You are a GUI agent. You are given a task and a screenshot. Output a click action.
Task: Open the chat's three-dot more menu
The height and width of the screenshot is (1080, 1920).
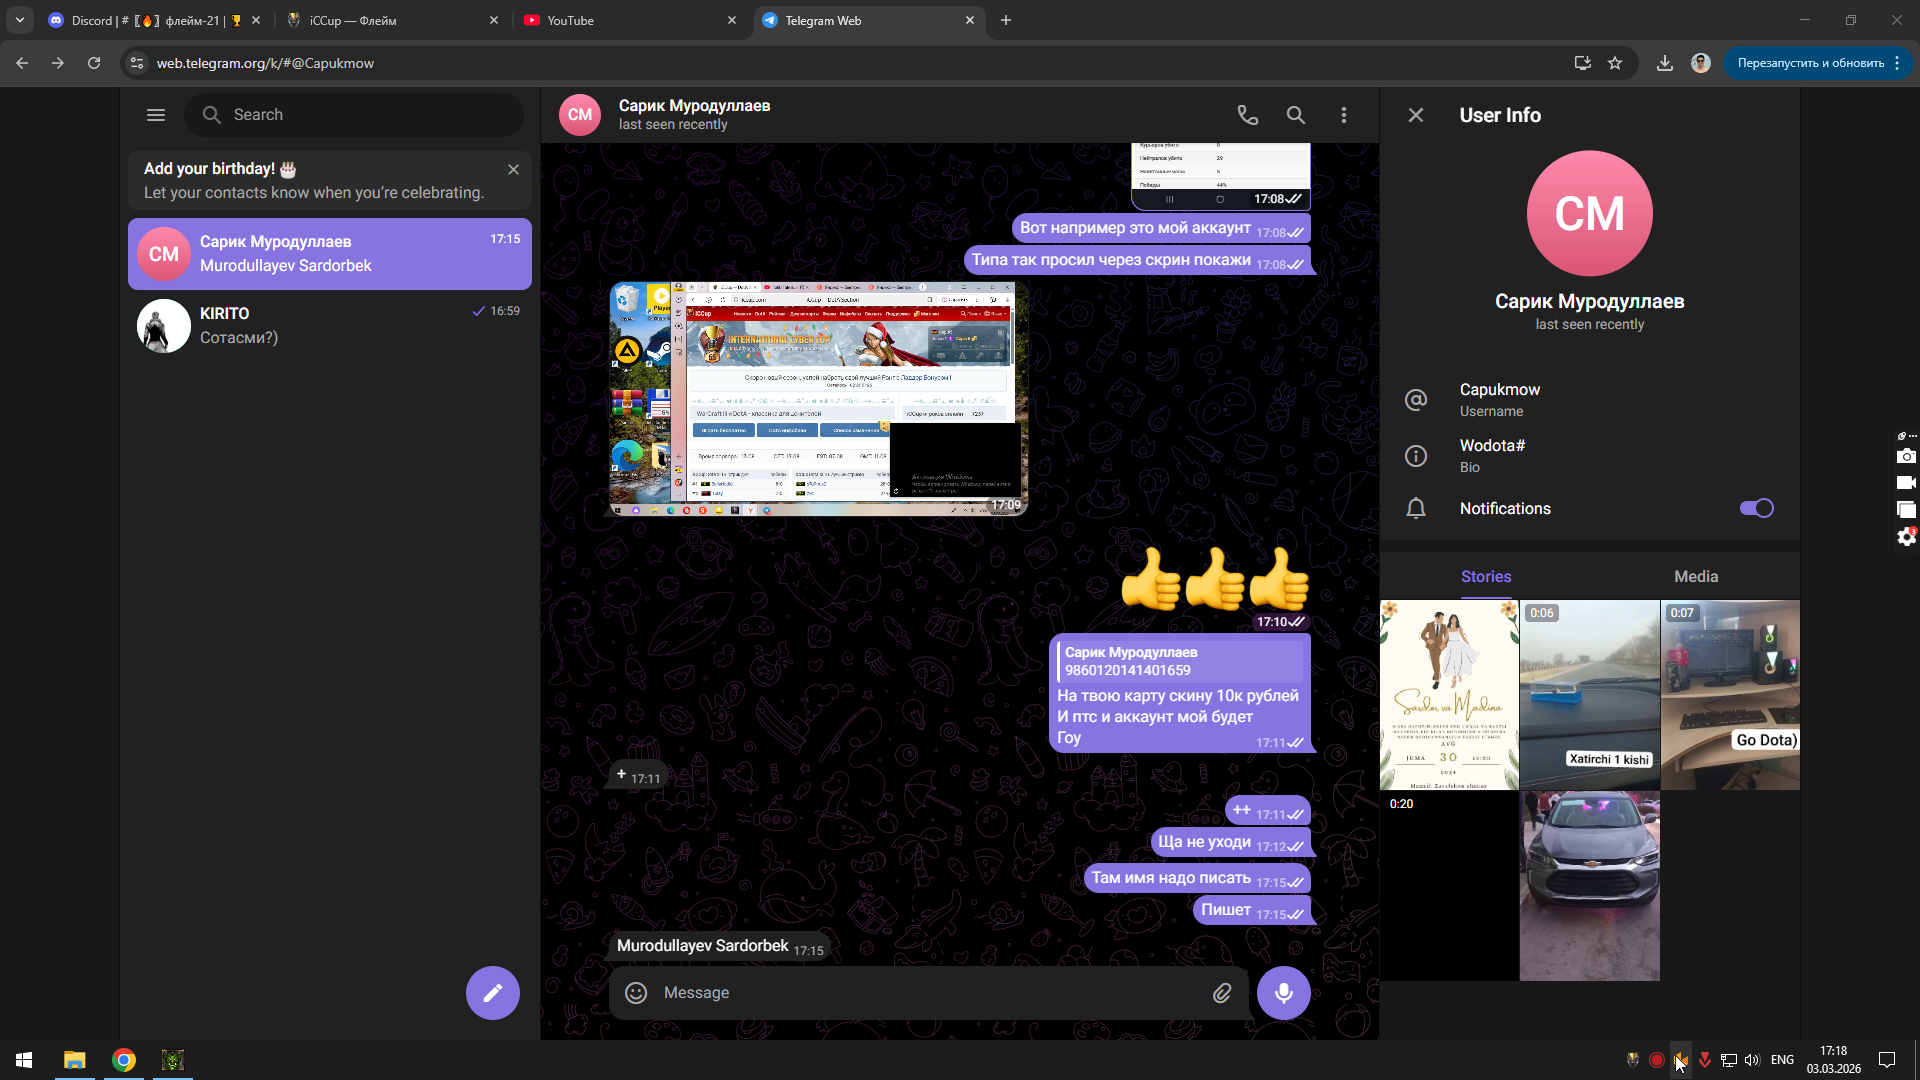click(x=1343, y=115)
